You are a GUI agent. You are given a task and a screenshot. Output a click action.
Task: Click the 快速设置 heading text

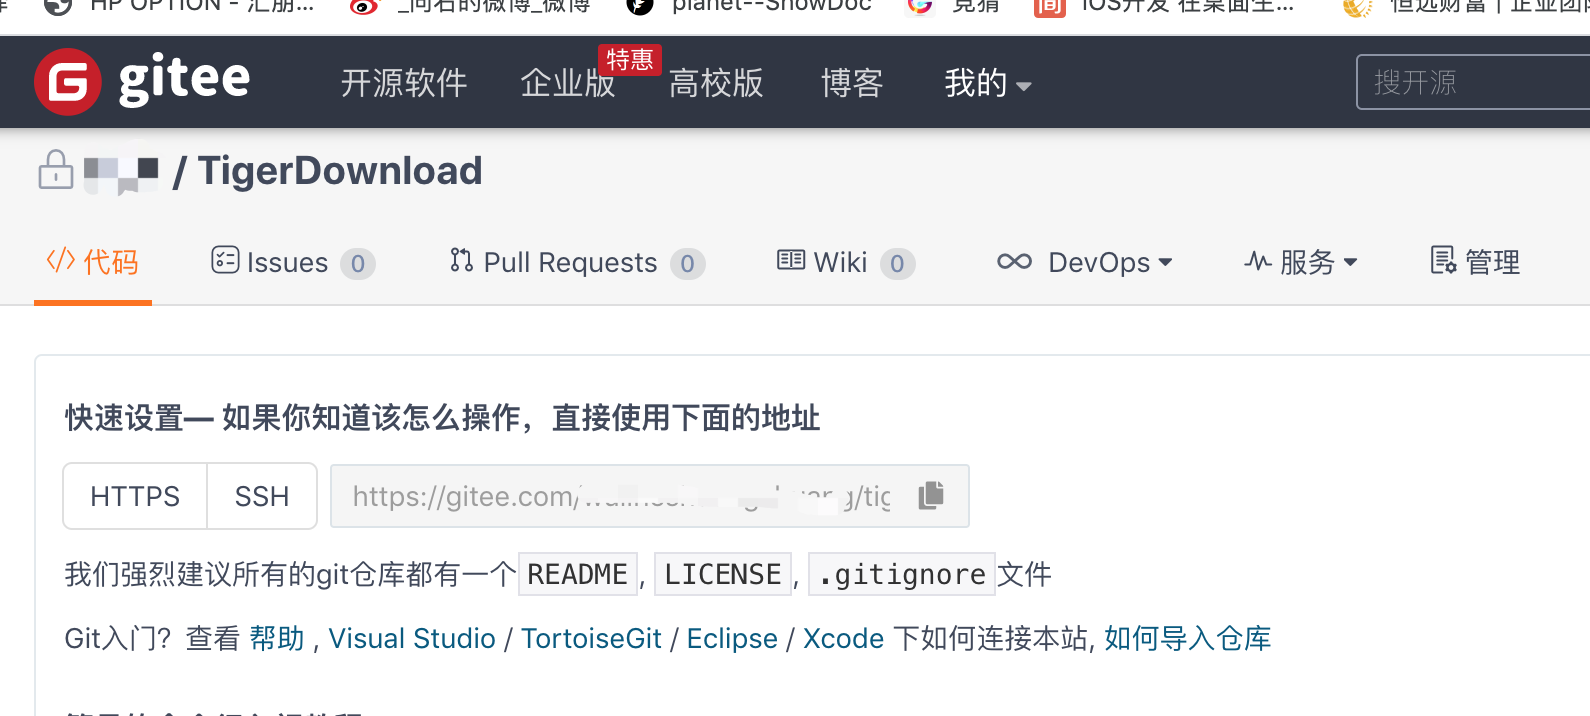coord(442,418)
